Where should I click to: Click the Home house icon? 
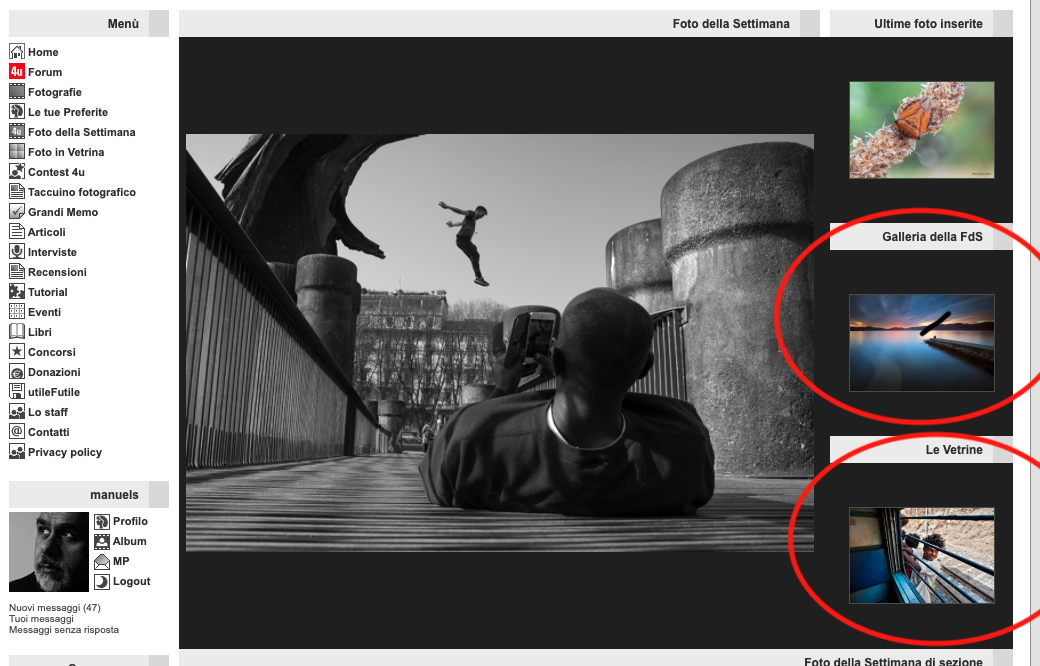[17, 52]
